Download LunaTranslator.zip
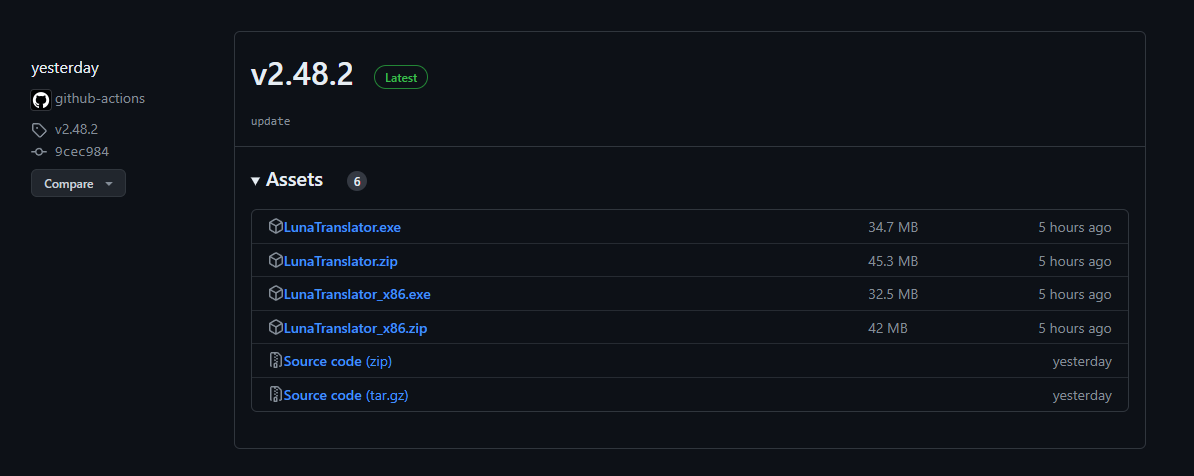 pyautogui.click(x=341, y=261)
